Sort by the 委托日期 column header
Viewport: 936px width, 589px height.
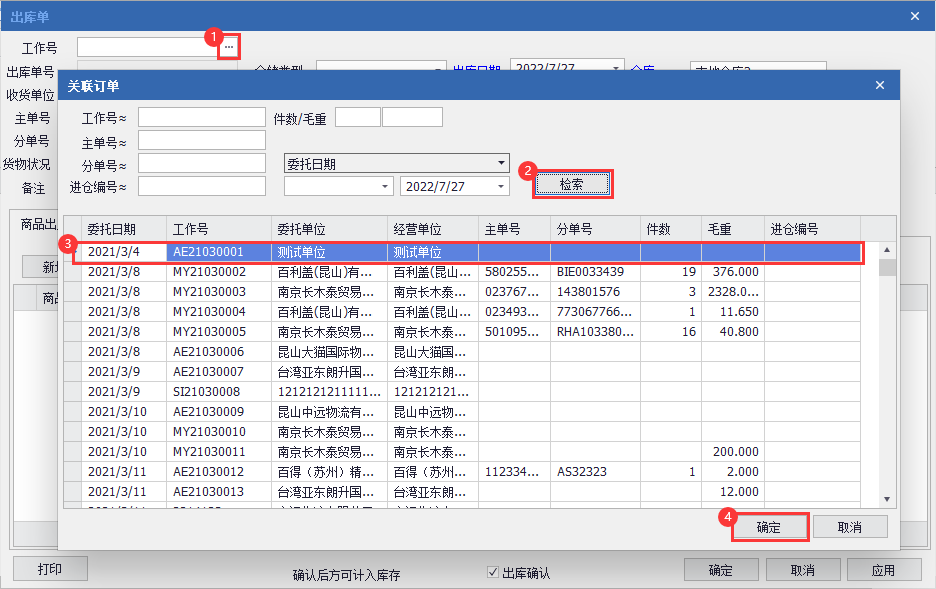pos(112,229)
